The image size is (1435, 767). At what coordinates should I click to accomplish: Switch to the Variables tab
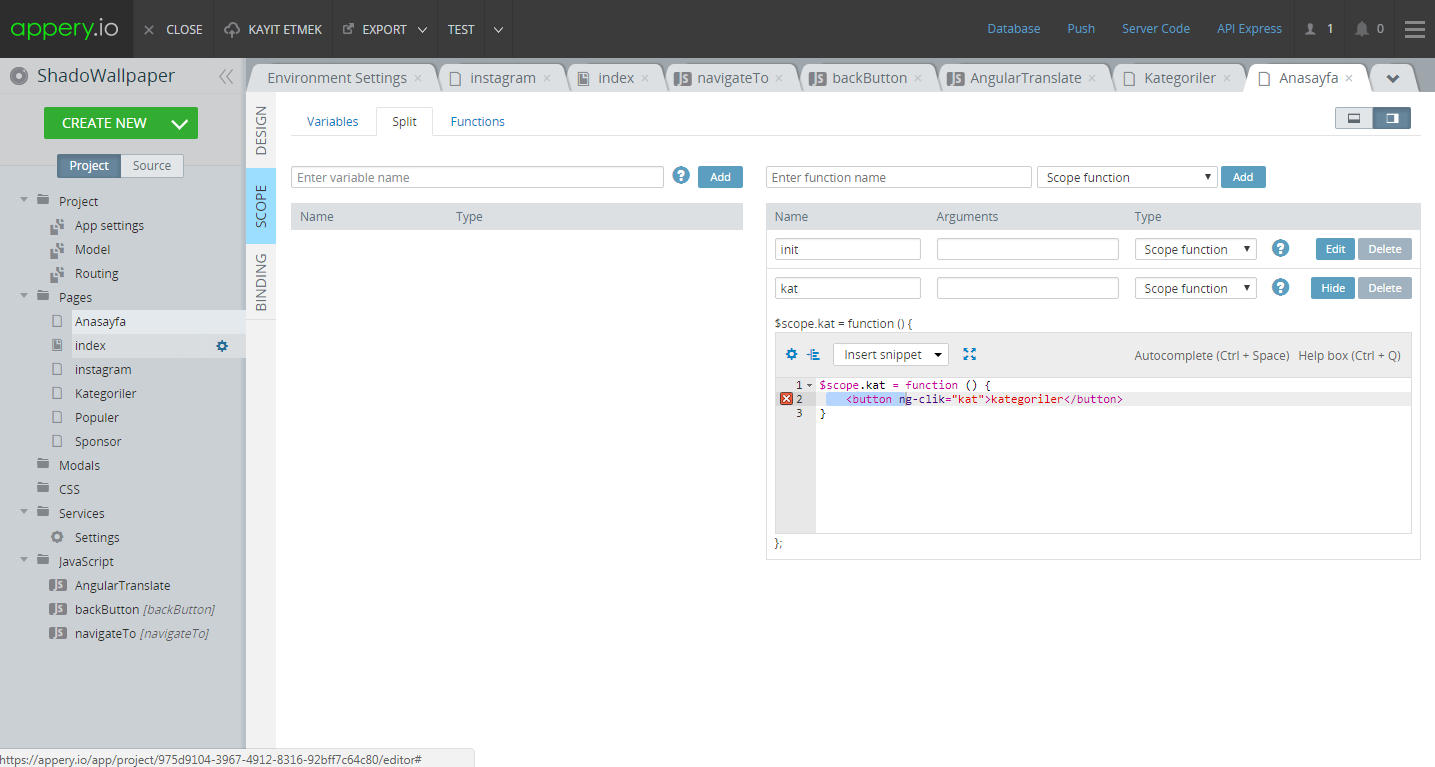tap(332, 122)
